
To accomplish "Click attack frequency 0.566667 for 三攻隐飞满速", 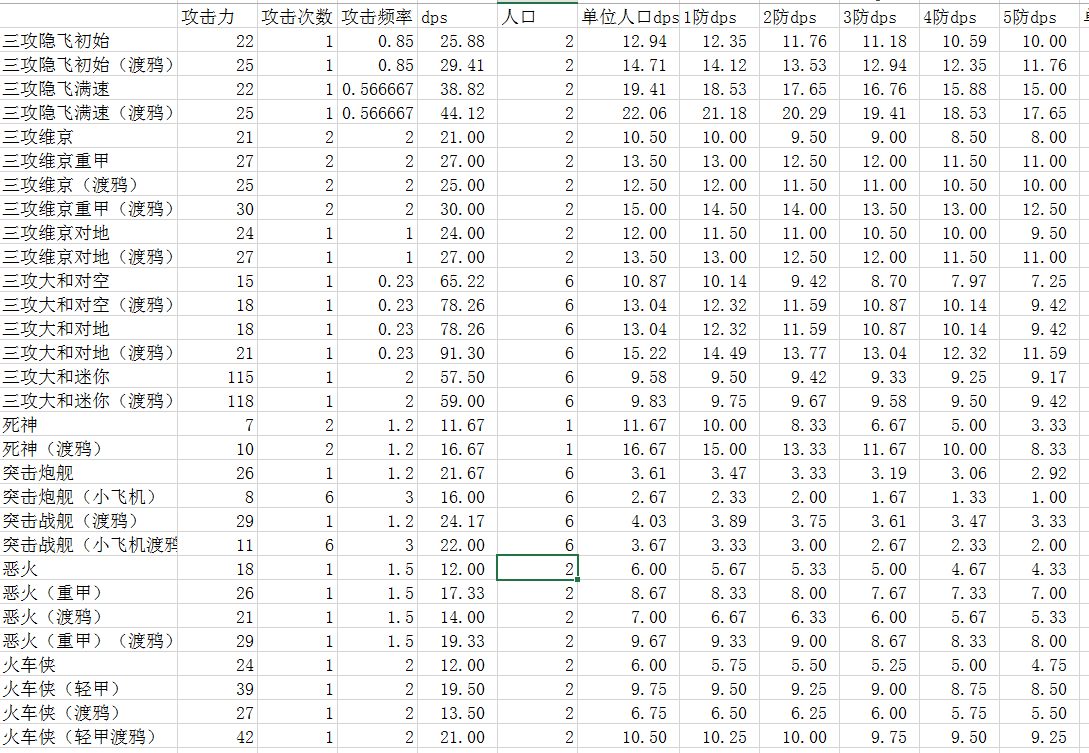I will 377,89.
